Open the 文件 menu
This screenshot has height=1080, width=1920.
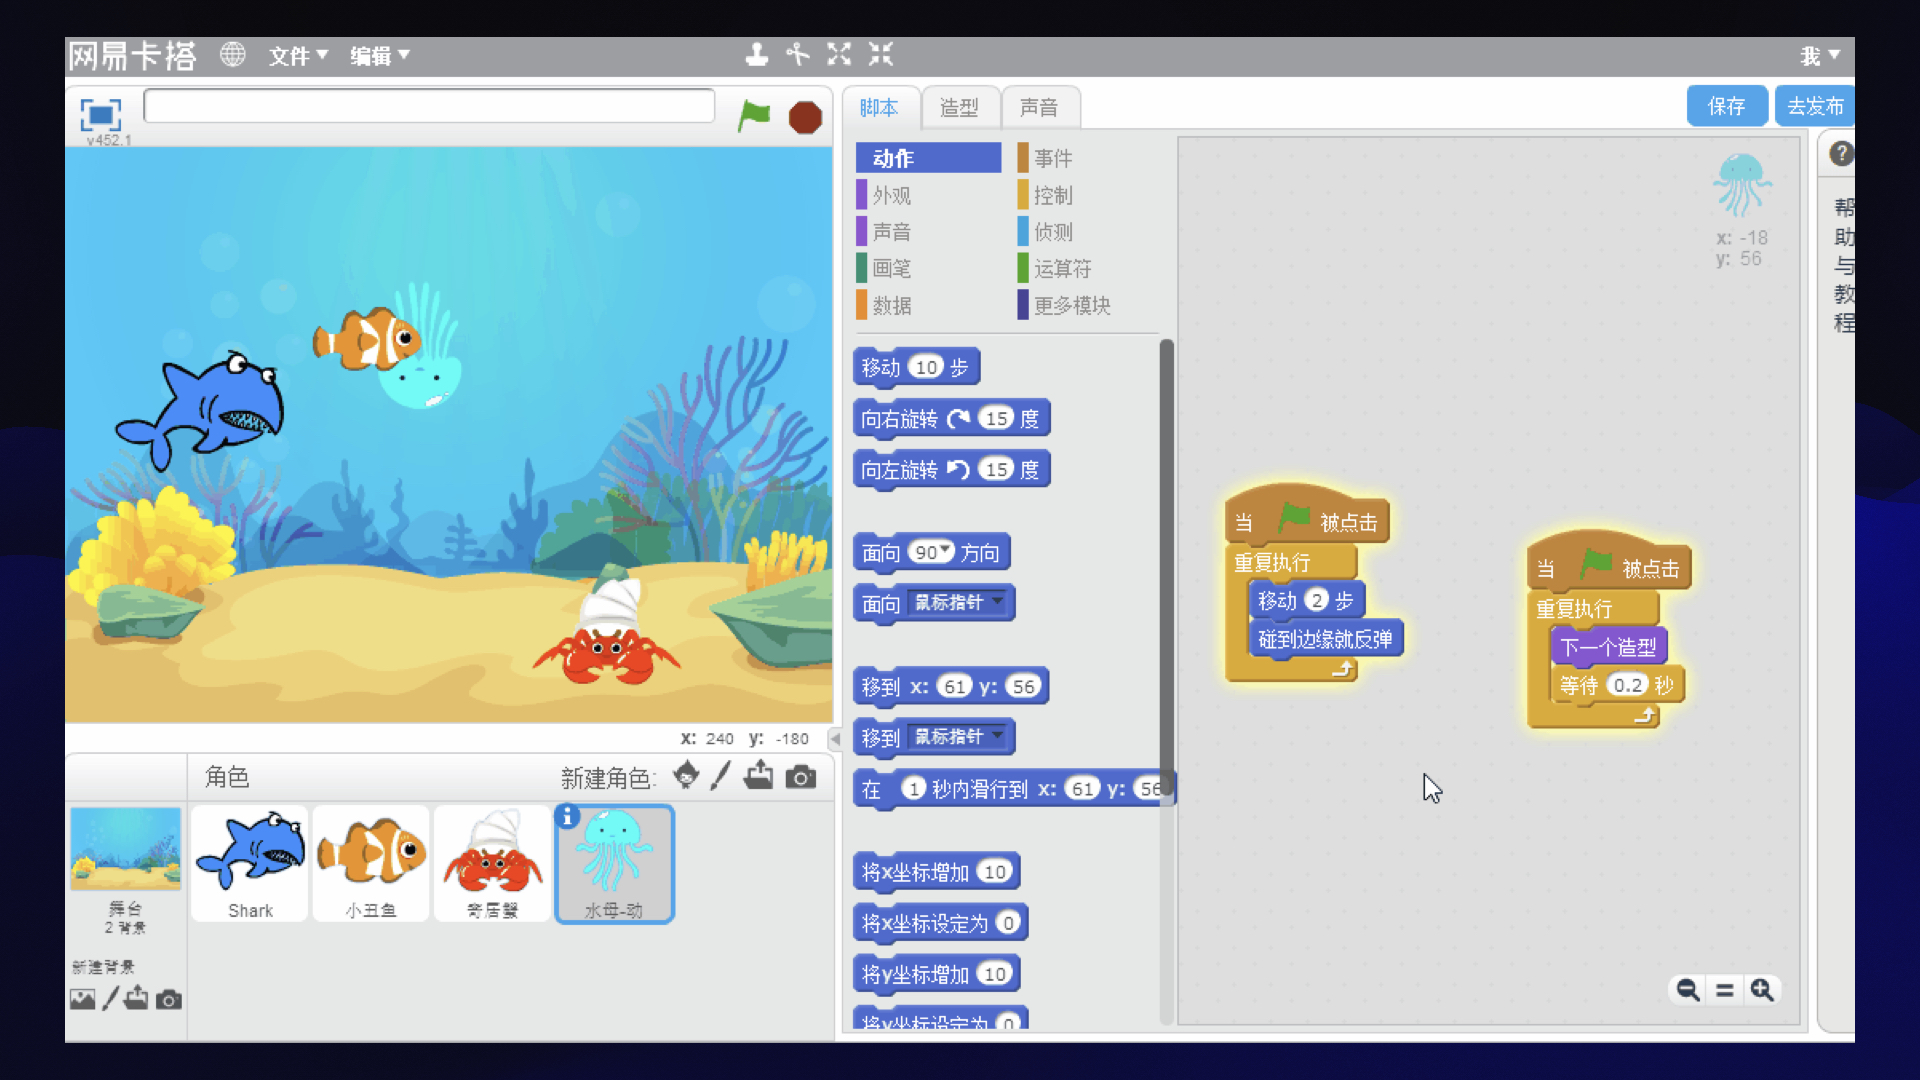(x=298, y=56)
